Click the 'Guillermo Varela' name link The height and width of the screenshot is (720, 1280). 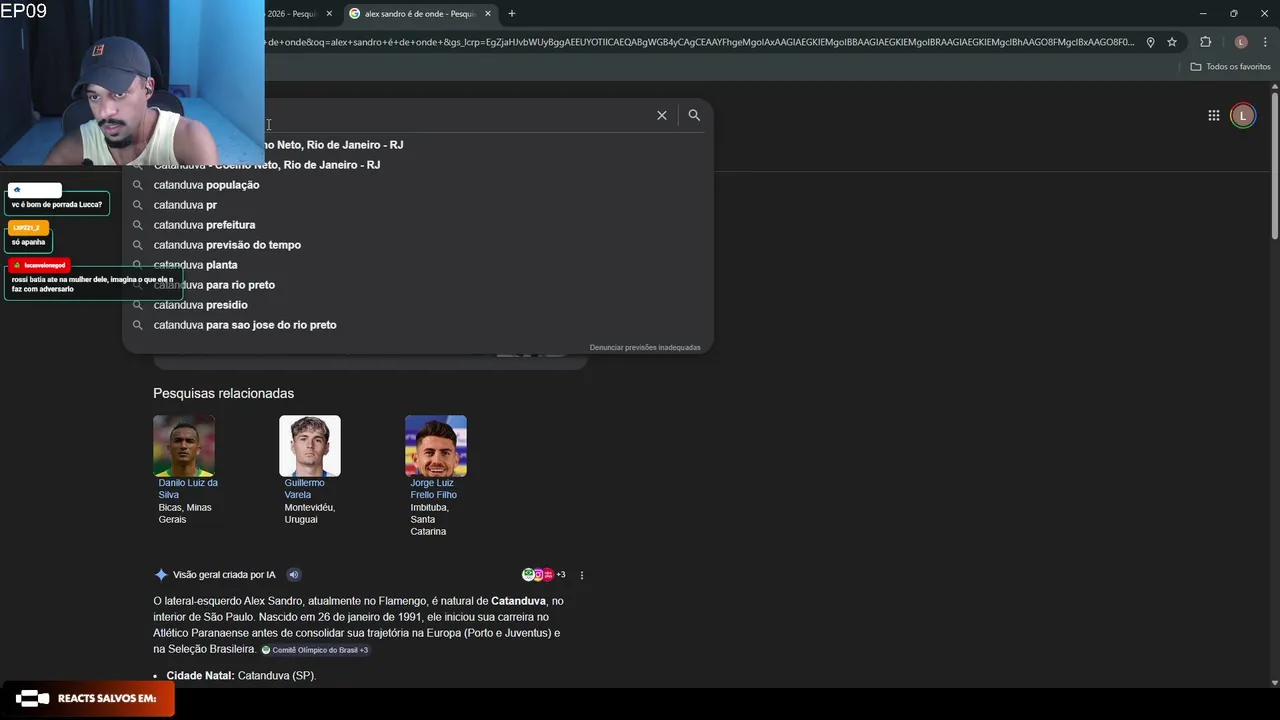[304, 489]
